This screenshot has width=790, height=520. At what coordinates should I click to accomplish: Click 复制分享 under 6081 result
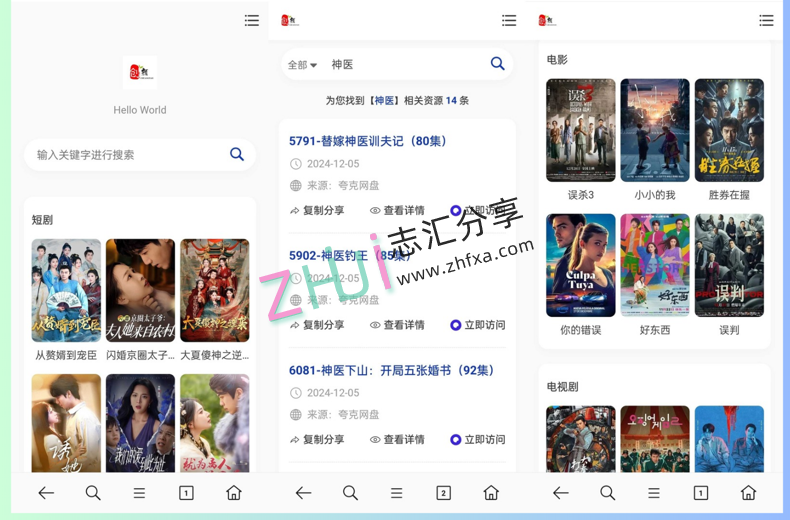(x=317, y=439)
